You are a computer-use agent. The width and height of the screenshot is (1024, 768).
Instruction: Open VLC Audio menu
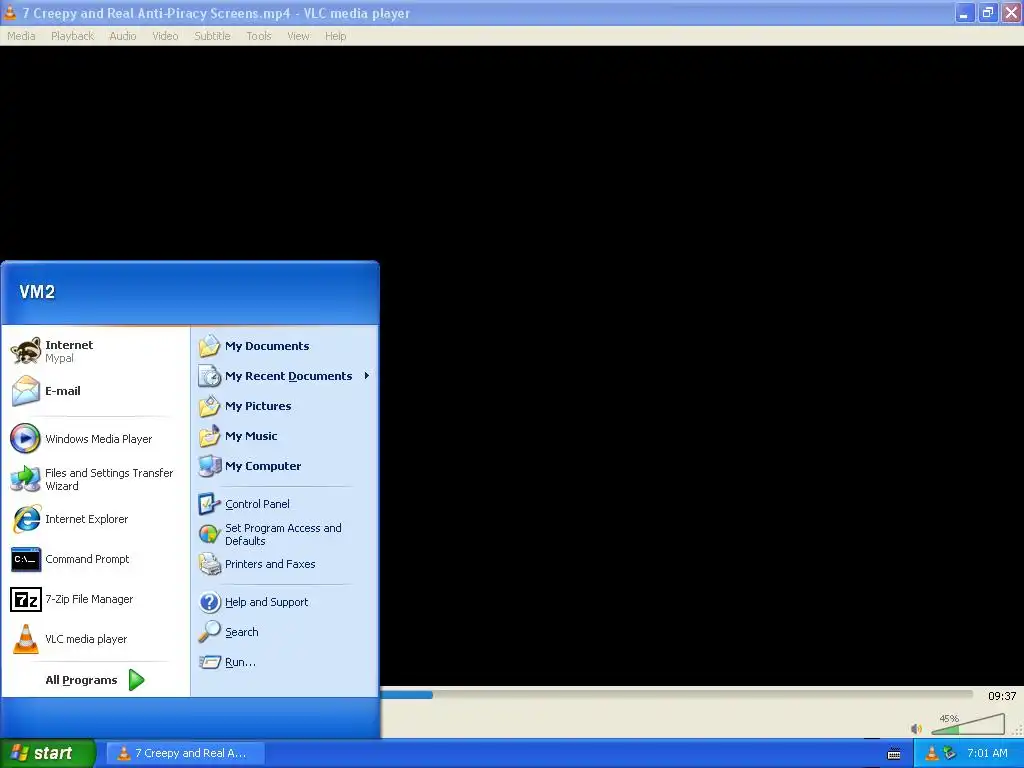click(123, 36)
